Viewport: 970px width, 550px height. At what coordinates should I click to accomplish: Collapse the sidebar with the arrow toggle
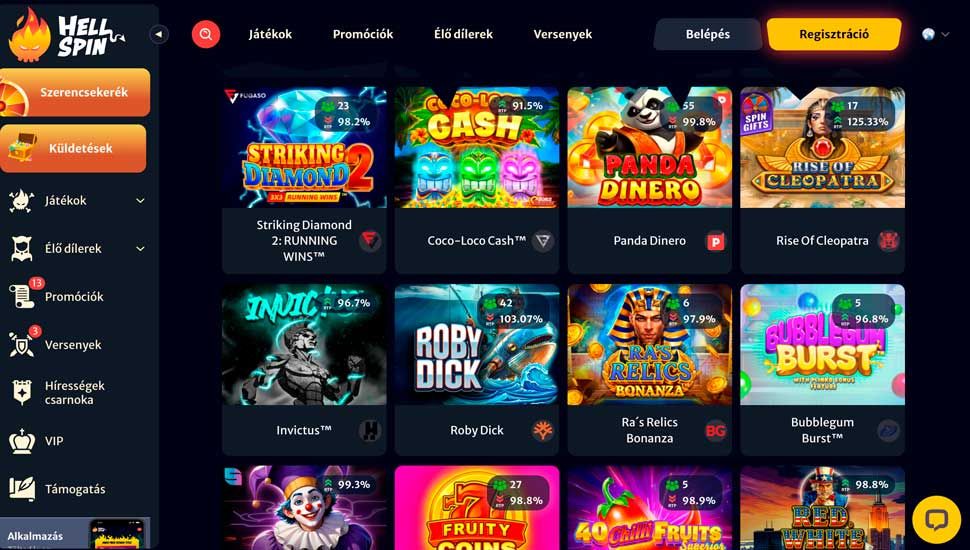click(x=159, y=34)
